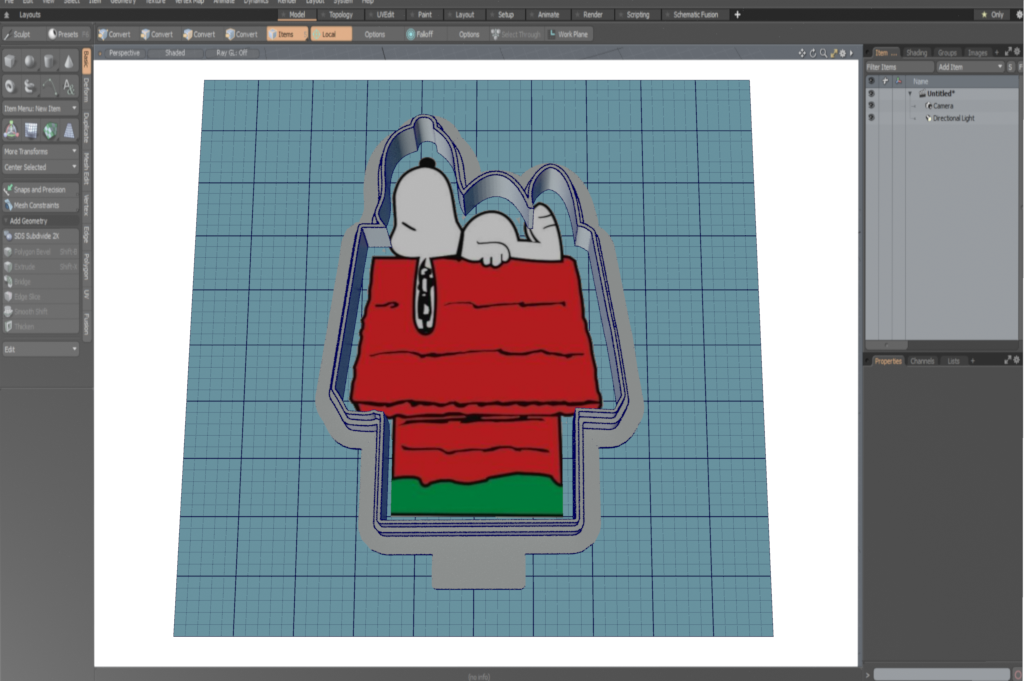Click the Filter Items field

tap(898, 66)
